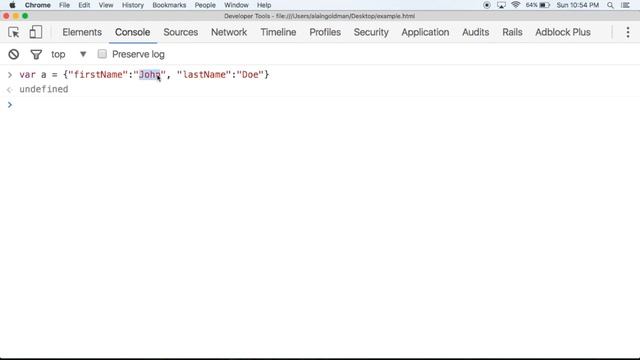Clear the console with the ban icon
This screenshot has height=360, width=640.
[x=13, y=54]
